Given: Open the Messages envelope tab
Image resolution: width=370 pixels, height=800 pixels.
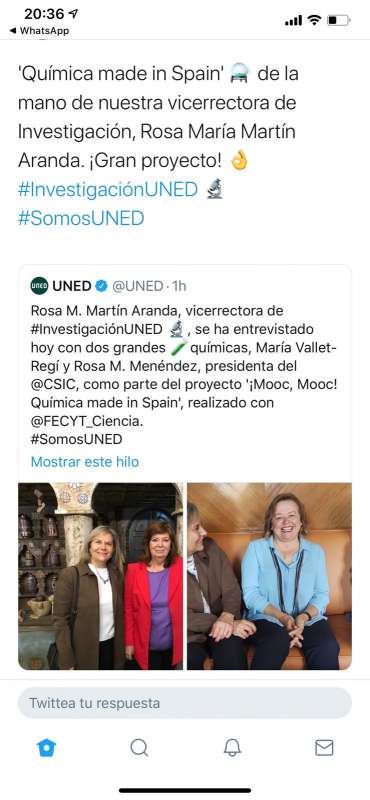Looking at the screenshot, I should pos(324,747).
